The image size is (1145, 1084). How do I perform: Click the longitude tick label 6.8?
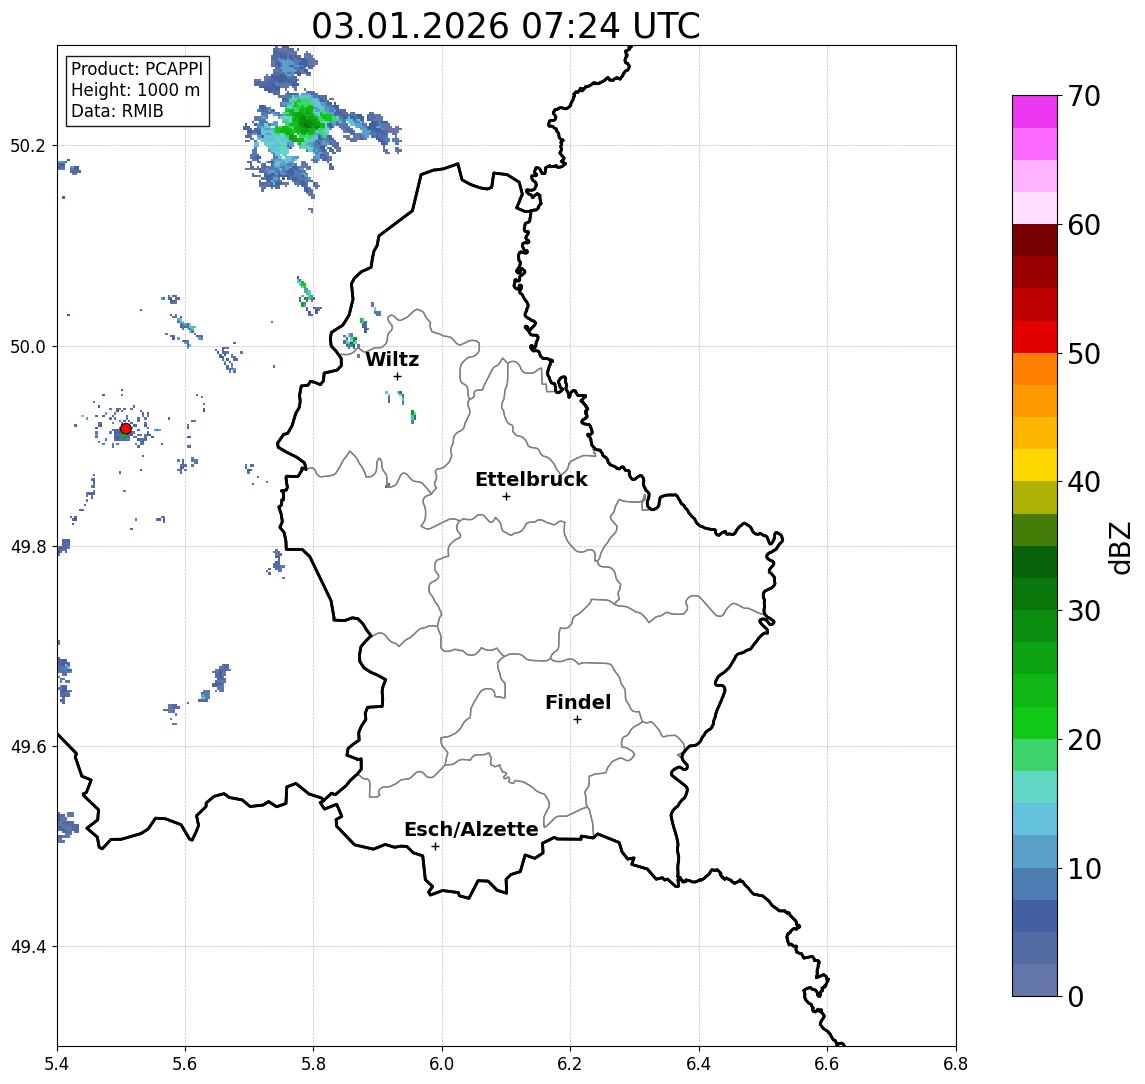coord(955,1064)
